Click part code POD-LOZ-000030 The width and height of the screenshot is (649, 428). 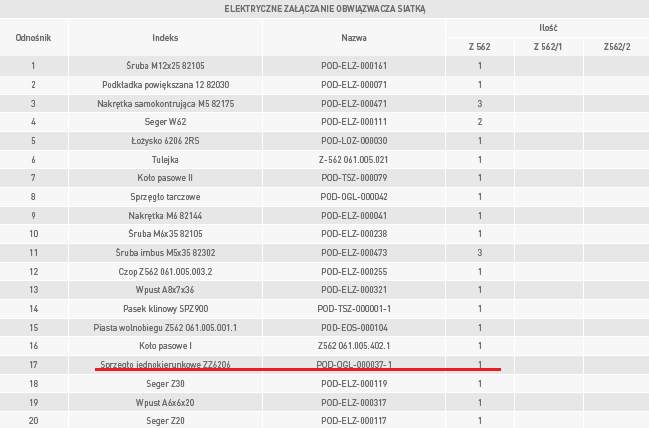[x=354, y=140]
